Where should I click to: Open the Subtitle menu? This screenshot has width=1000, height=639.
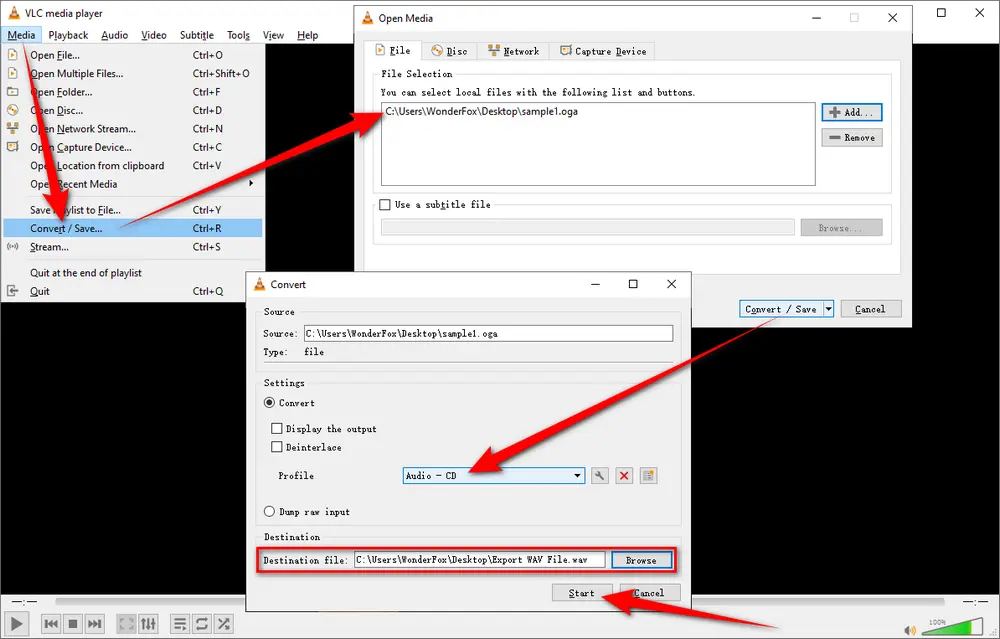click(196, 35)
